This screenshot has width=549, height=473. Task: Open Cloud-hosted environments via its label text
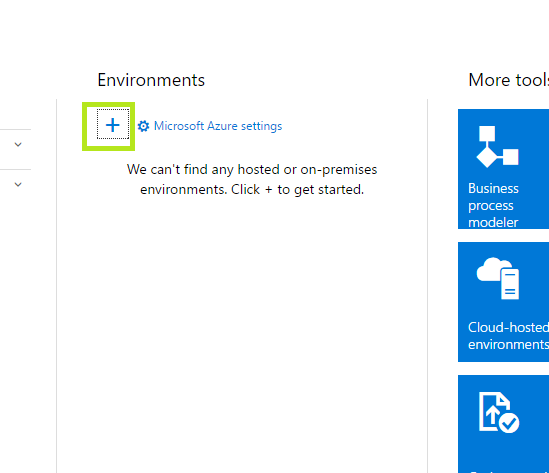(x=508, y=335)
